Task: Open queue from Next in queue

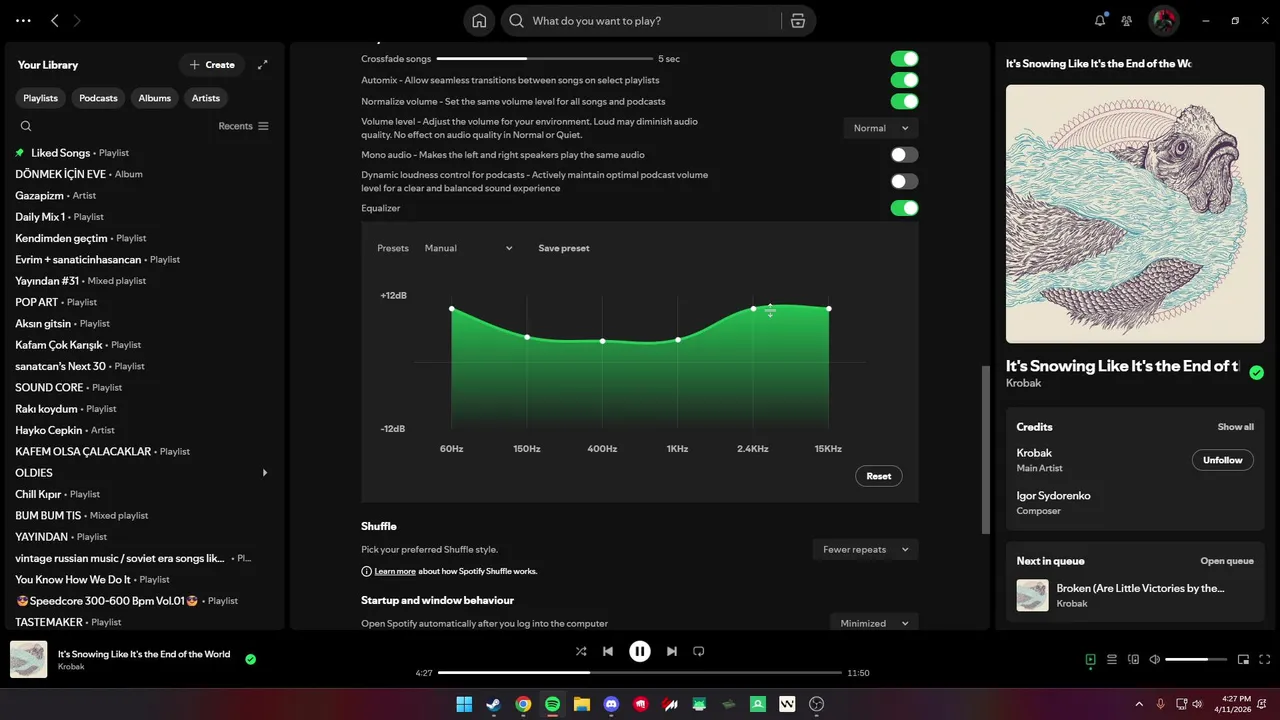Action: pos(1227,561)
